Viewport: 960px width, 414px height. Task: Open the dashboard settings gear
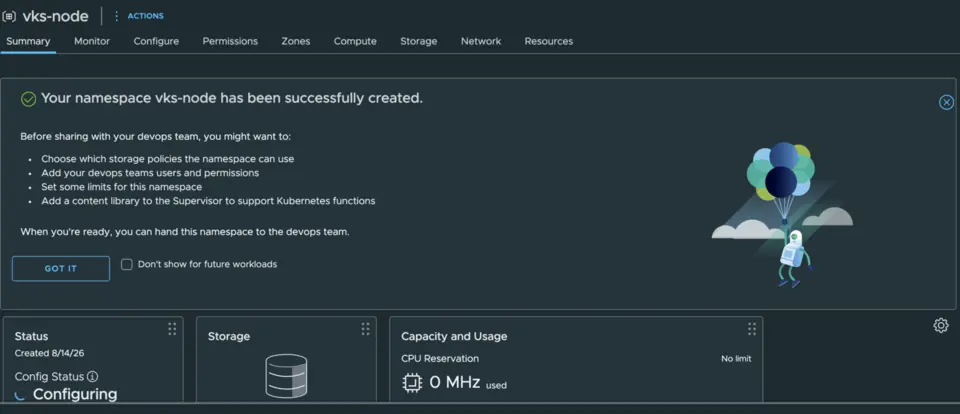pyautogui.click(x=941, y=325)
